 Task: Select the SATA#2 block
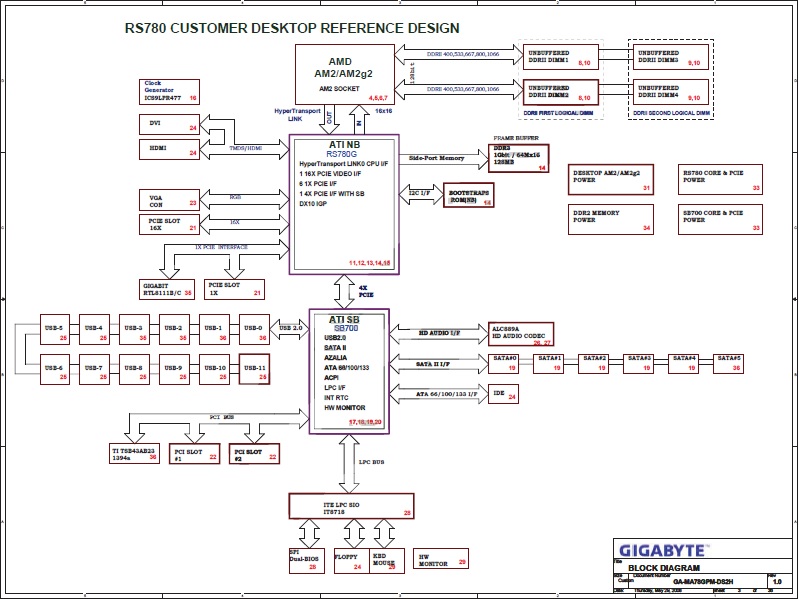(x=593, y=364)
